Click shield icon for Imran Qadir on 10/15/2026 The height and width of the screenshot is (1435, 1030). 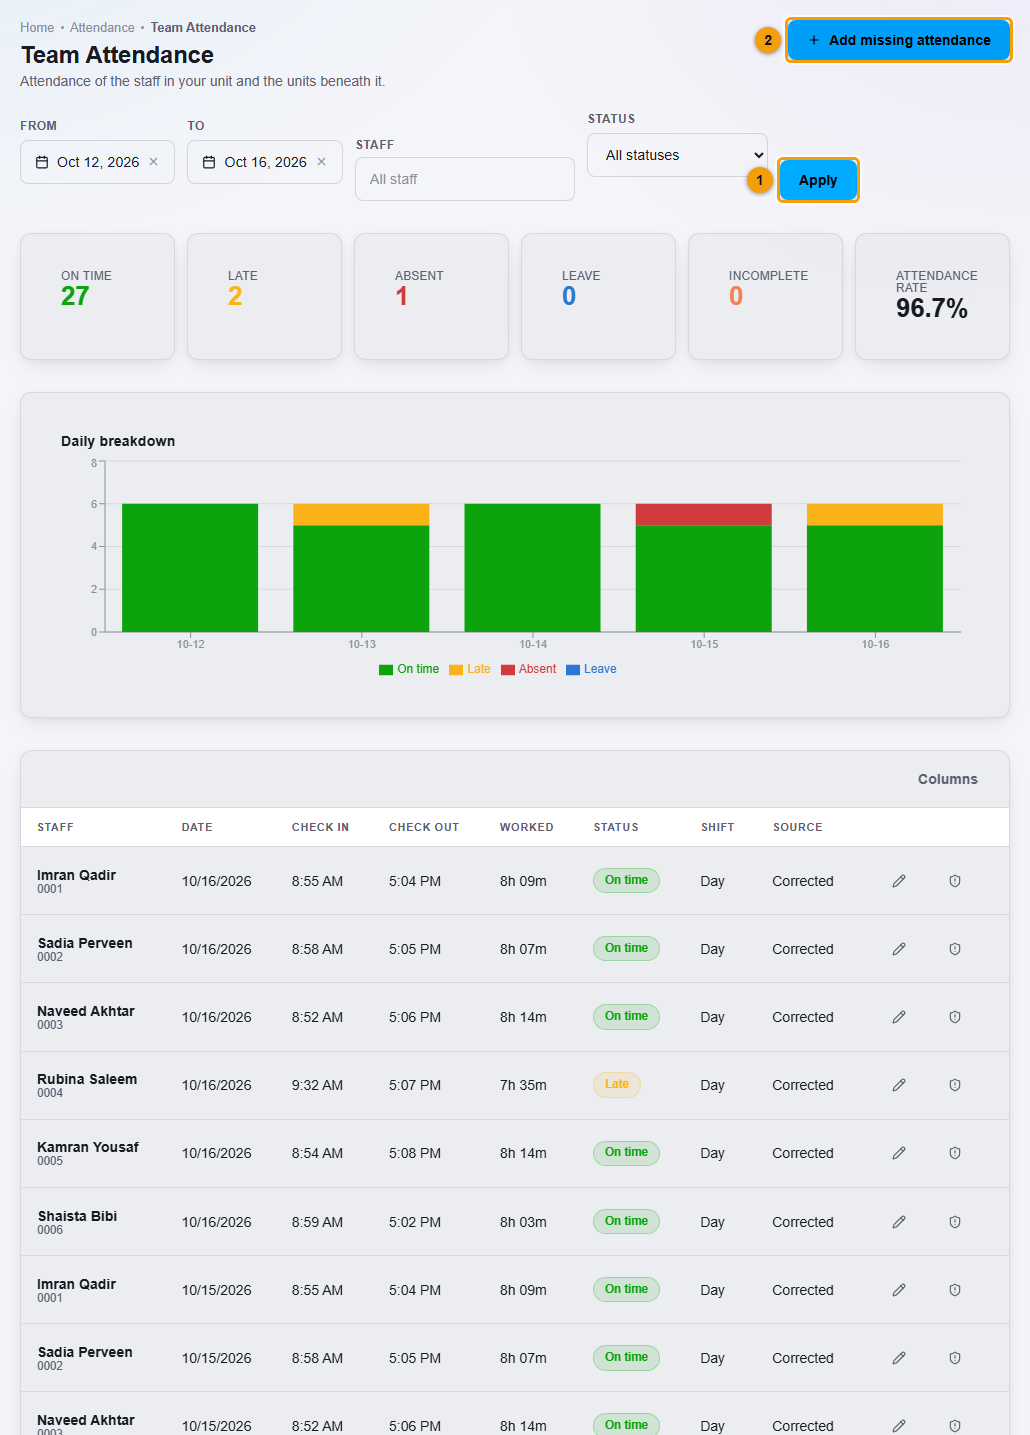point(955,1290)
